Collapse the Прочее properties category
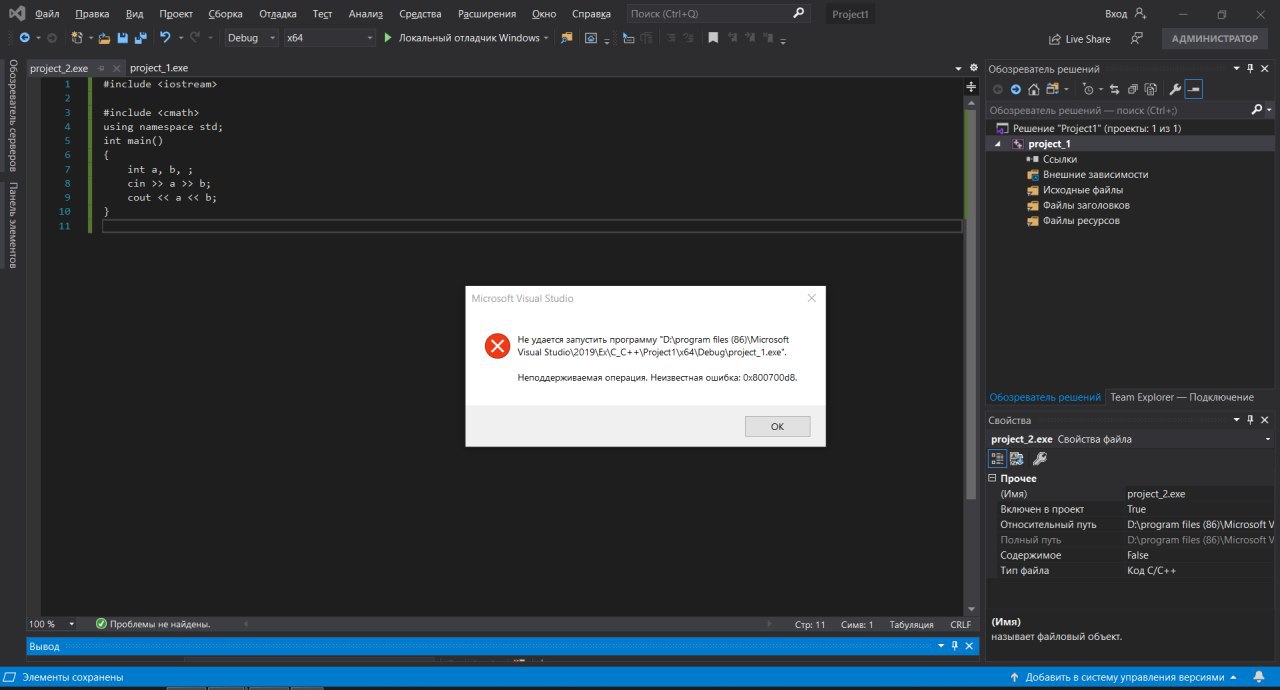 [x=993, y=478]
